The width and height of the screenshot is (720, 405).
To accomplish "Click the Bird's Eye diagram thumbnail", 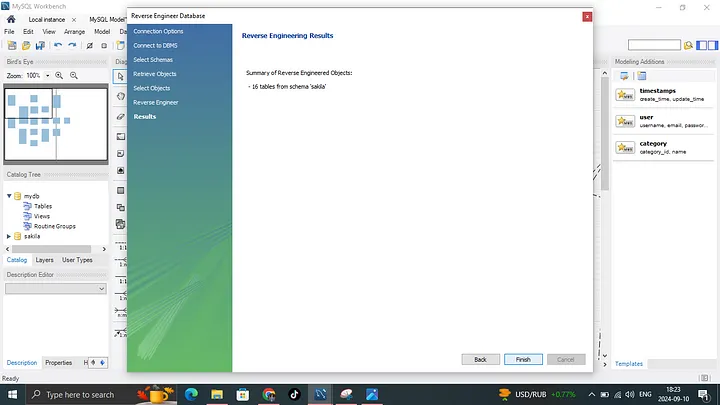I will 56,124.
